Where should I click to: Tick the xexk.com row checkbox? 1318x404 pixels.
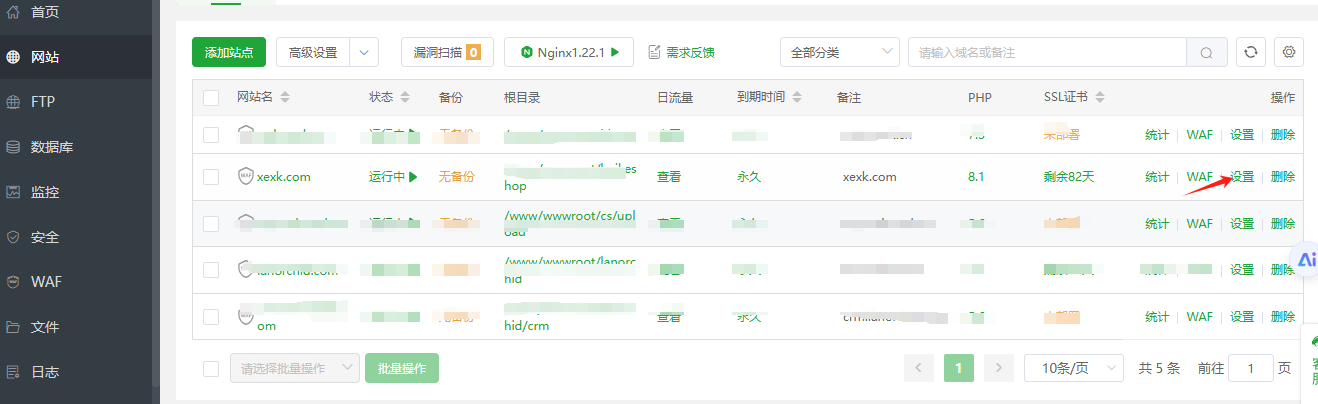(x=211, y=177)
